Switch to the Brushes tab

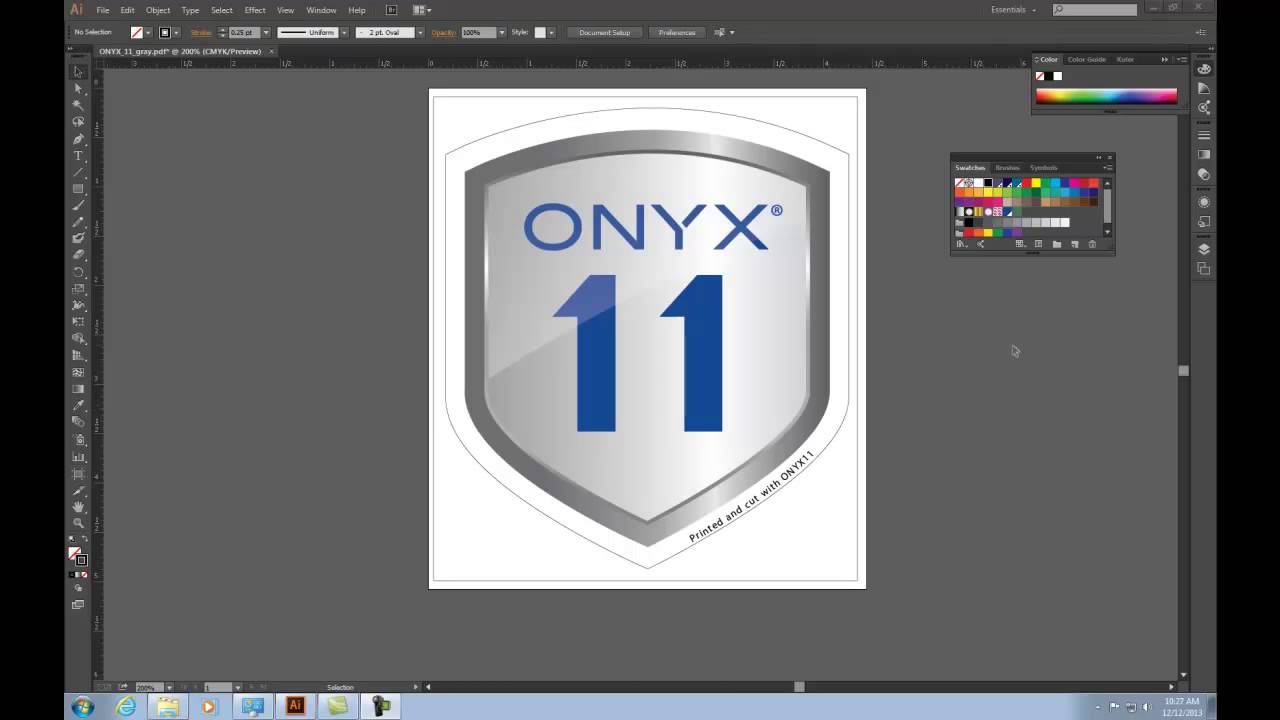(x=1008, y=167)
